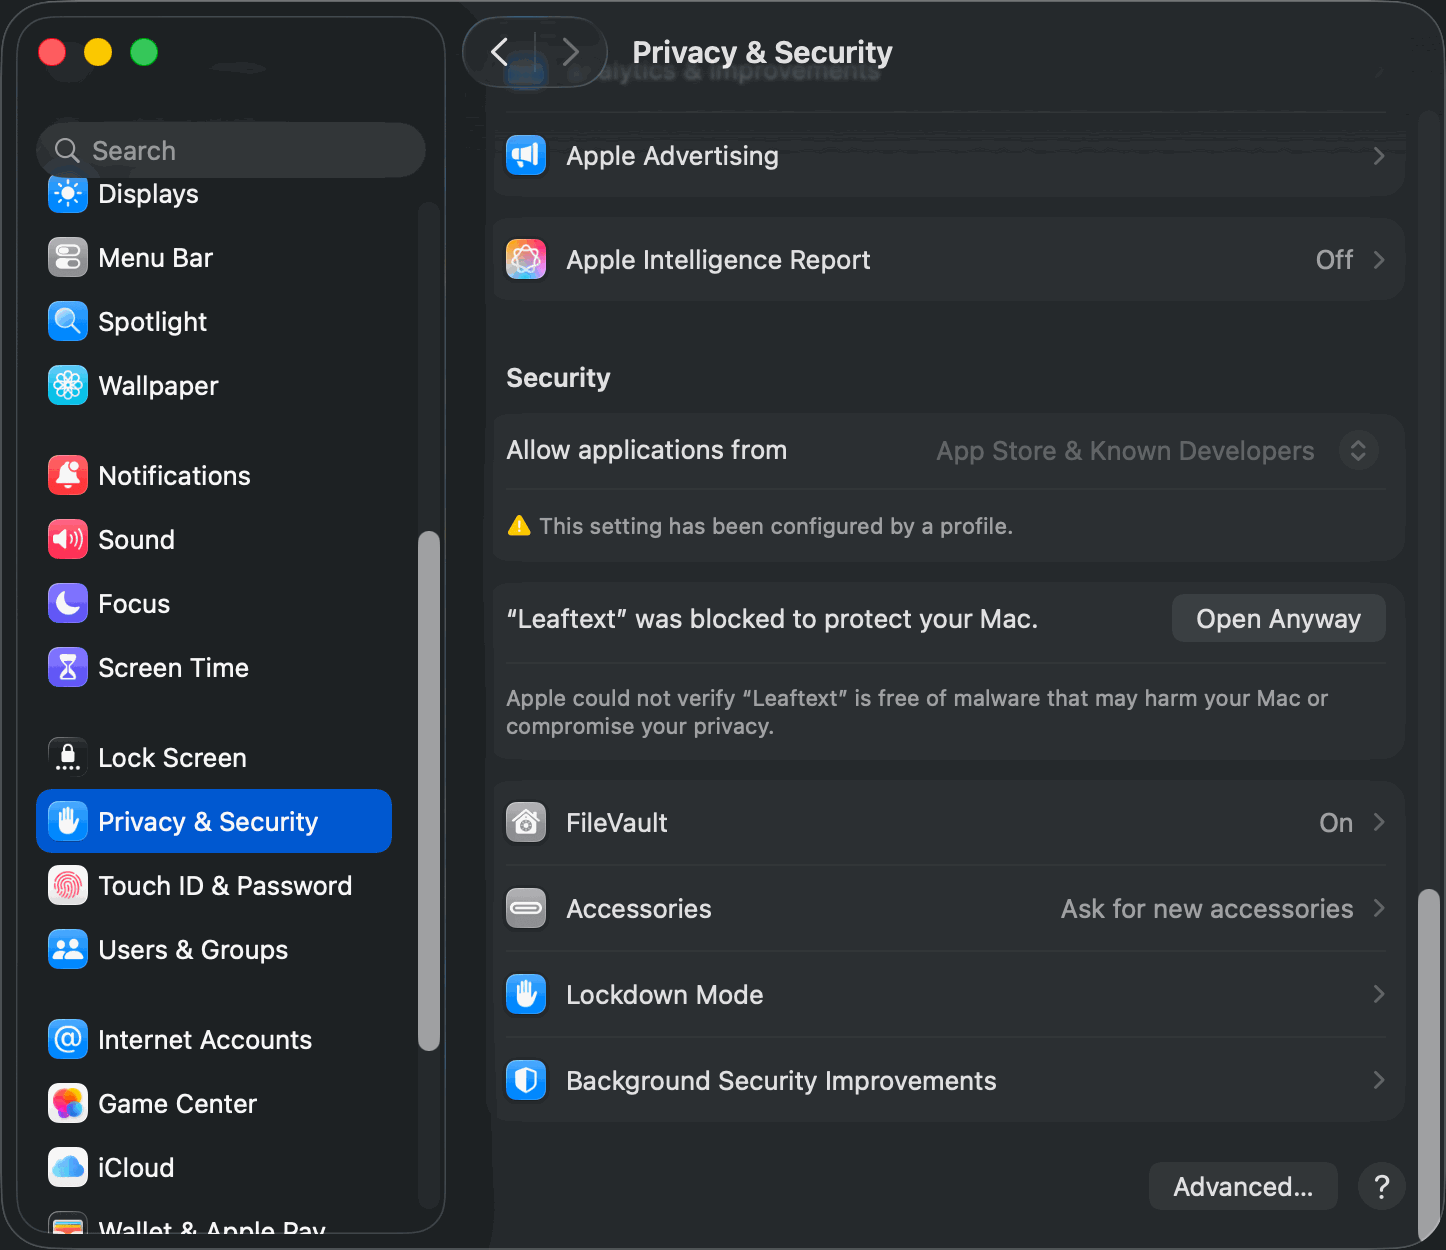The height and width of the screenshot is (1250, 1446).
Task: Select Lock Screen in the sidebar
Action: 214,758
